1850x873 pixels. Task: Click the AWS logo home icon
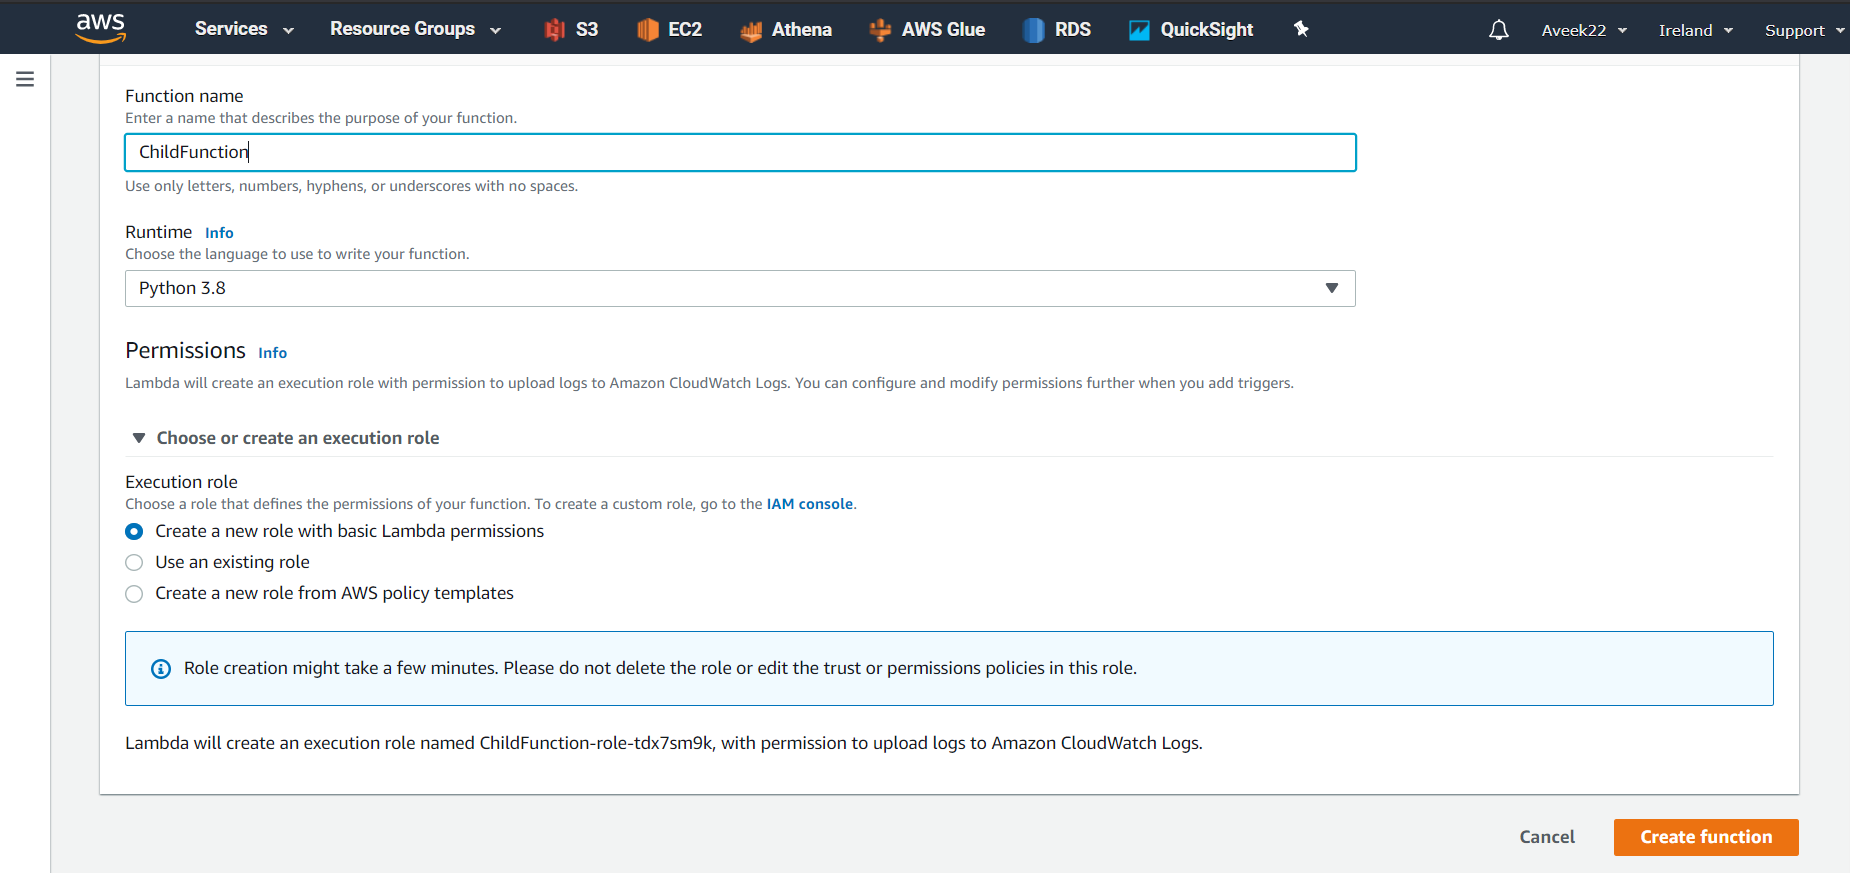(x=101, y=28)
